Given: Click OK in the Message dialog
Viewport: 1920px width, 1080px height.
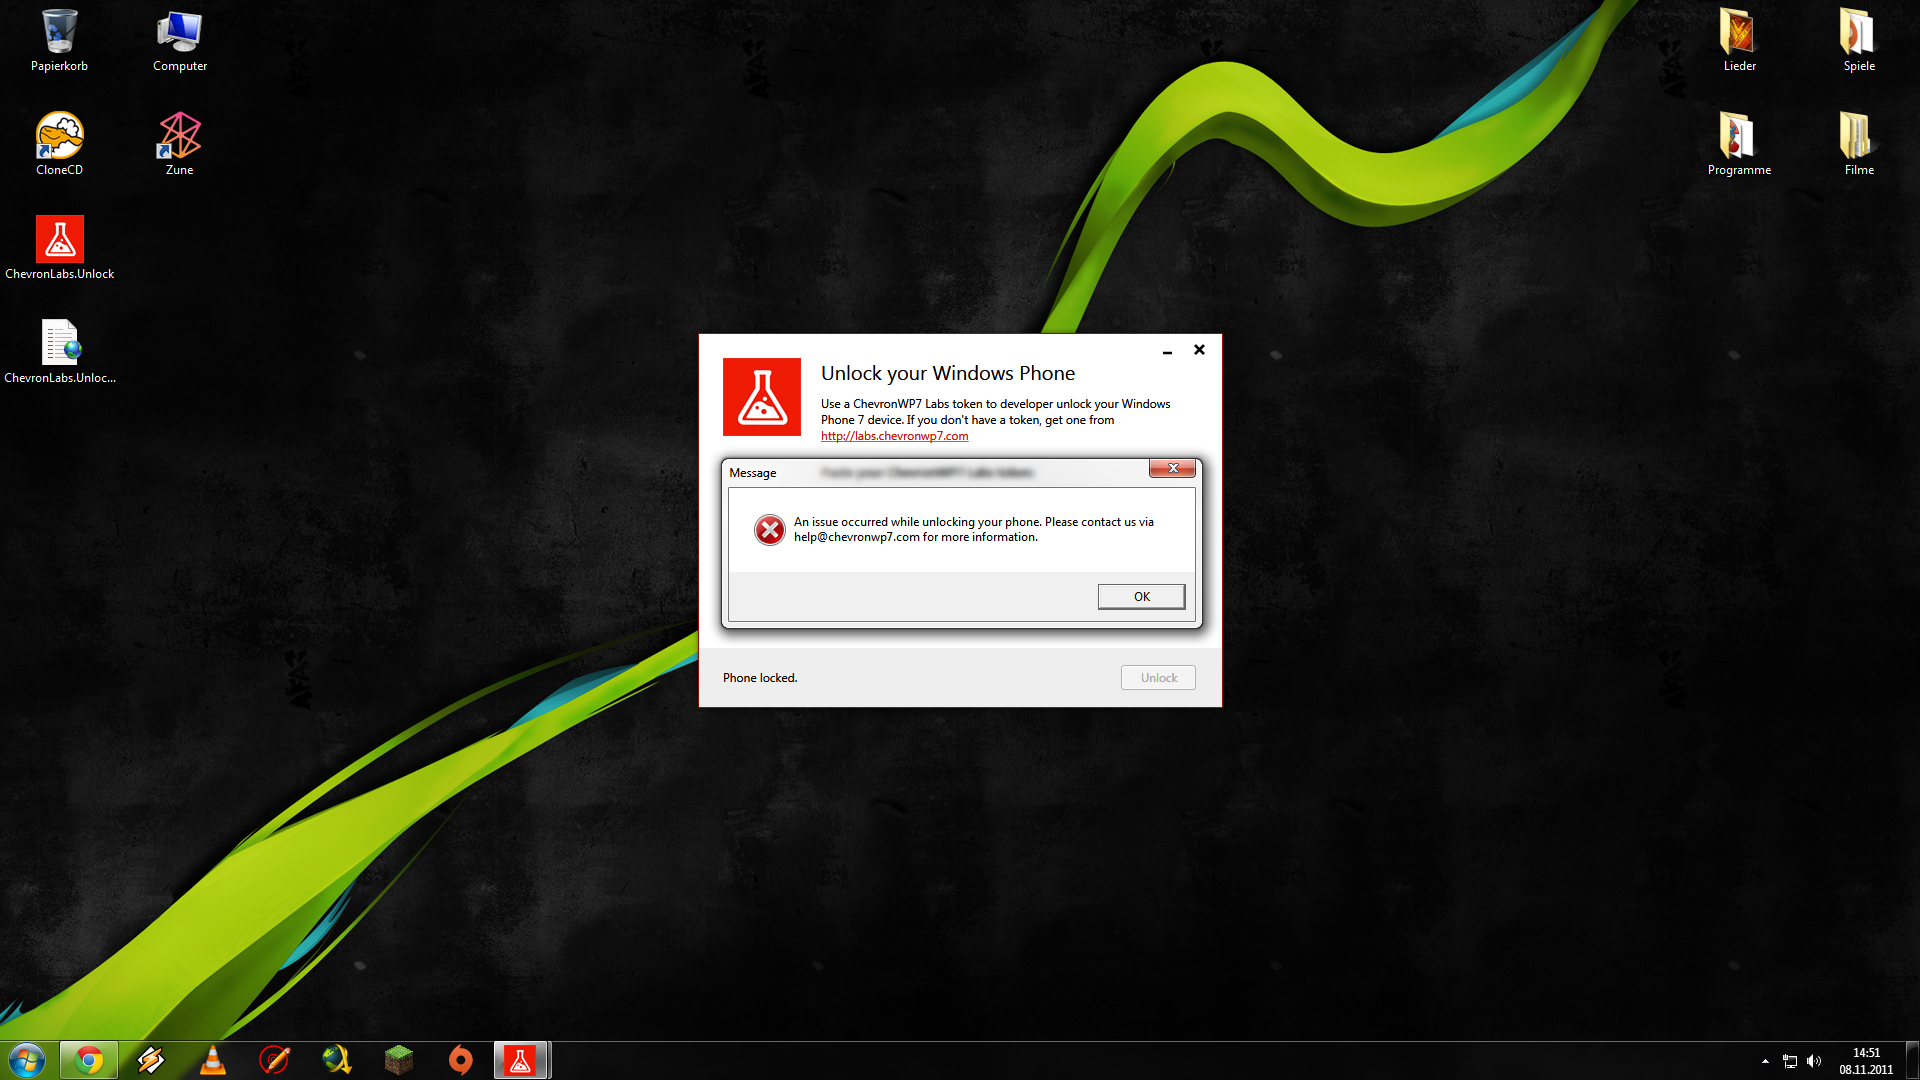Looking at the screenshot, I should [x=1141, y=596].
